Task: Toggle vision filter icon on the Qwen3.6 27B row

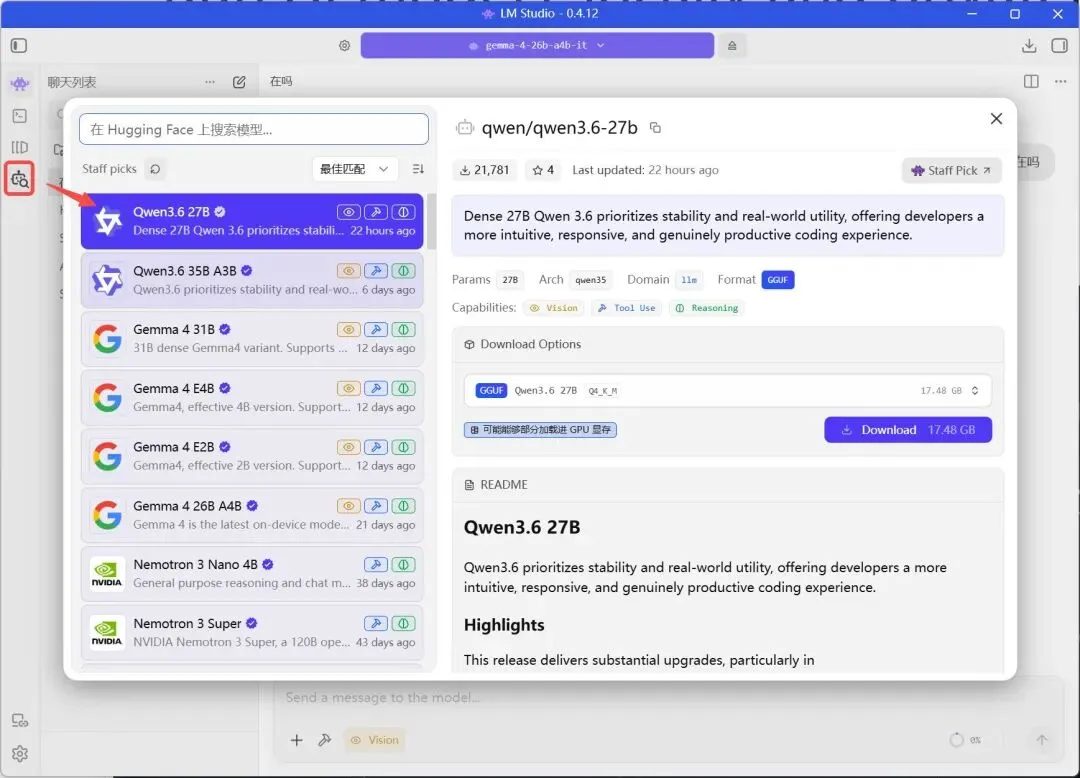Action: [349, 212]
